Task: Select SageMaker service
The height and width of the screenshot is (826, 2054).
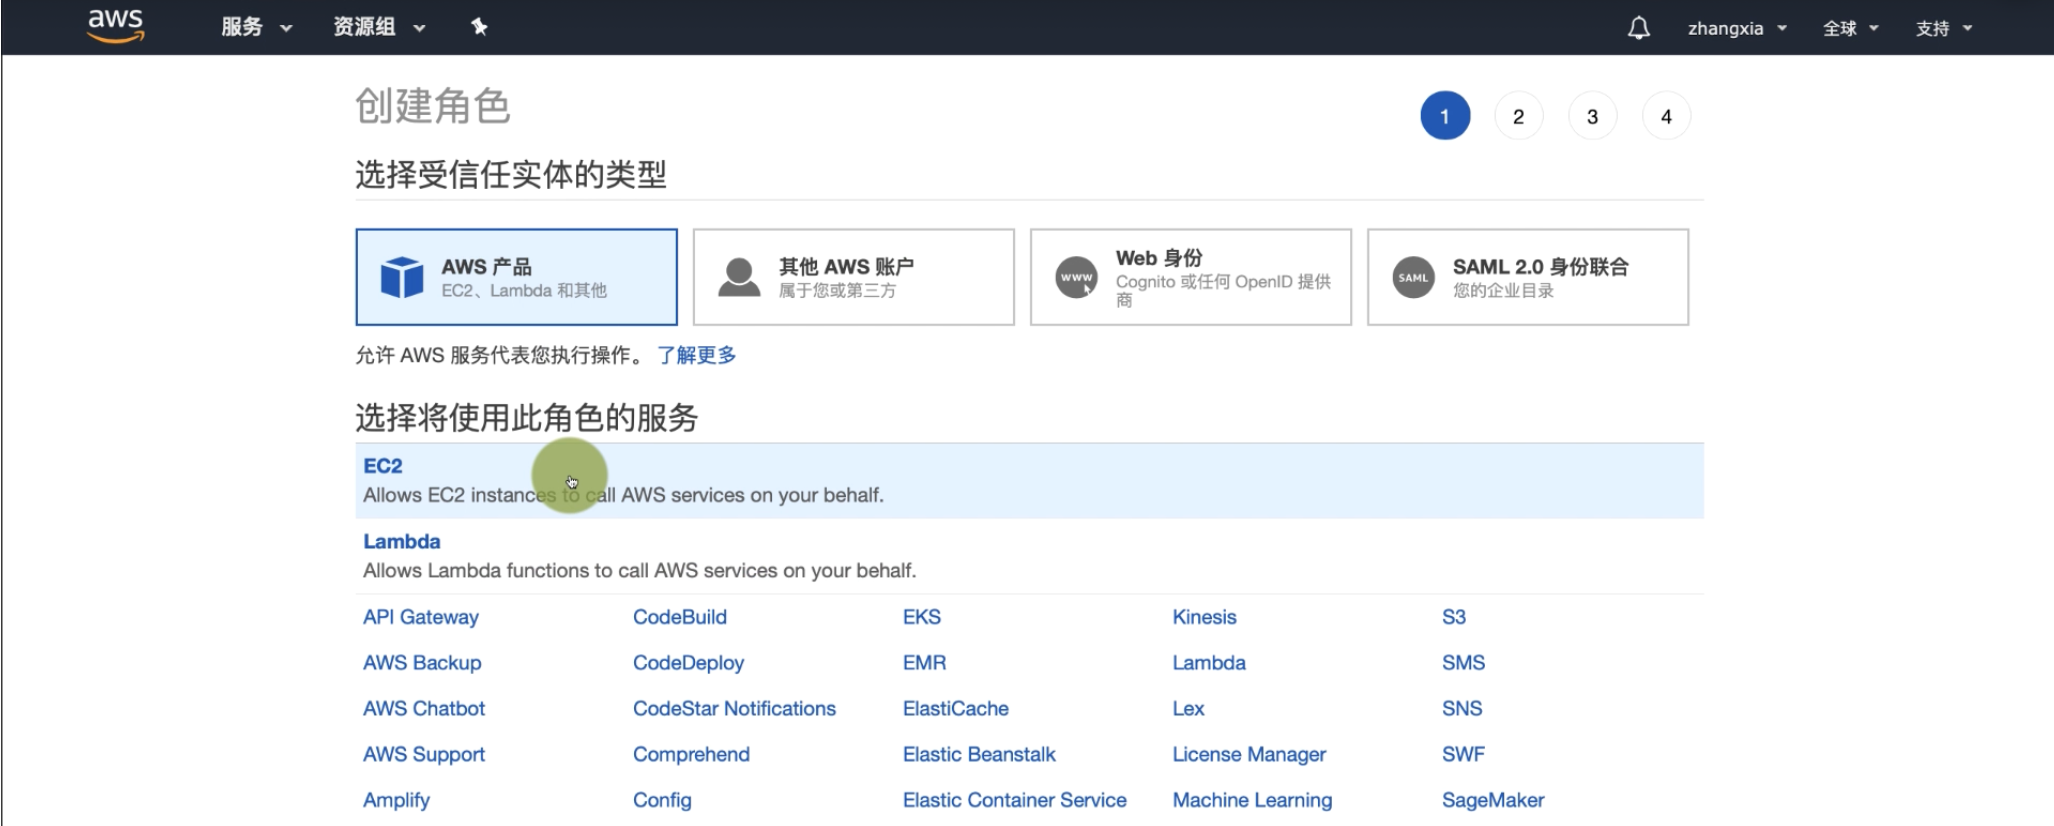Action: pos(1493,800)
